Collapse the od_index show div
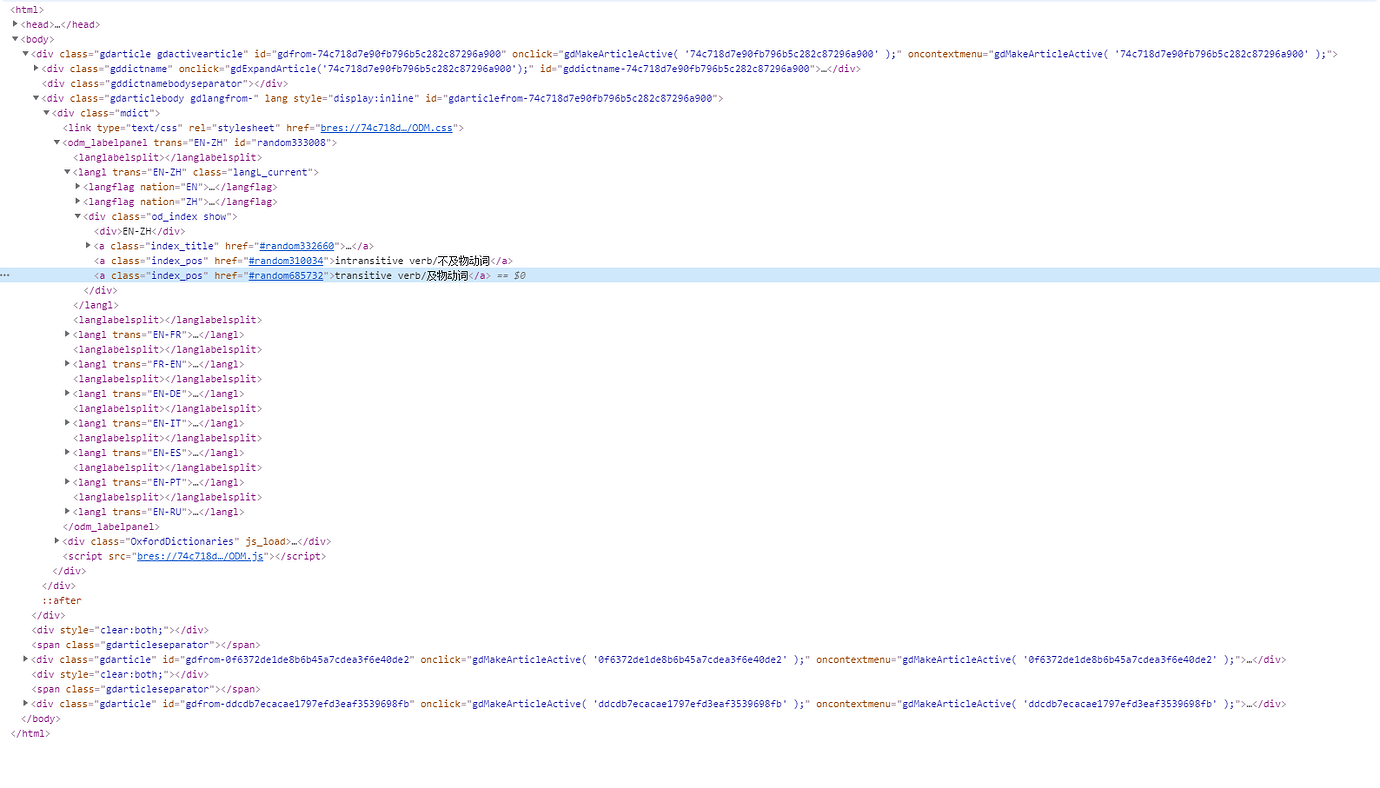 (78, 217)
